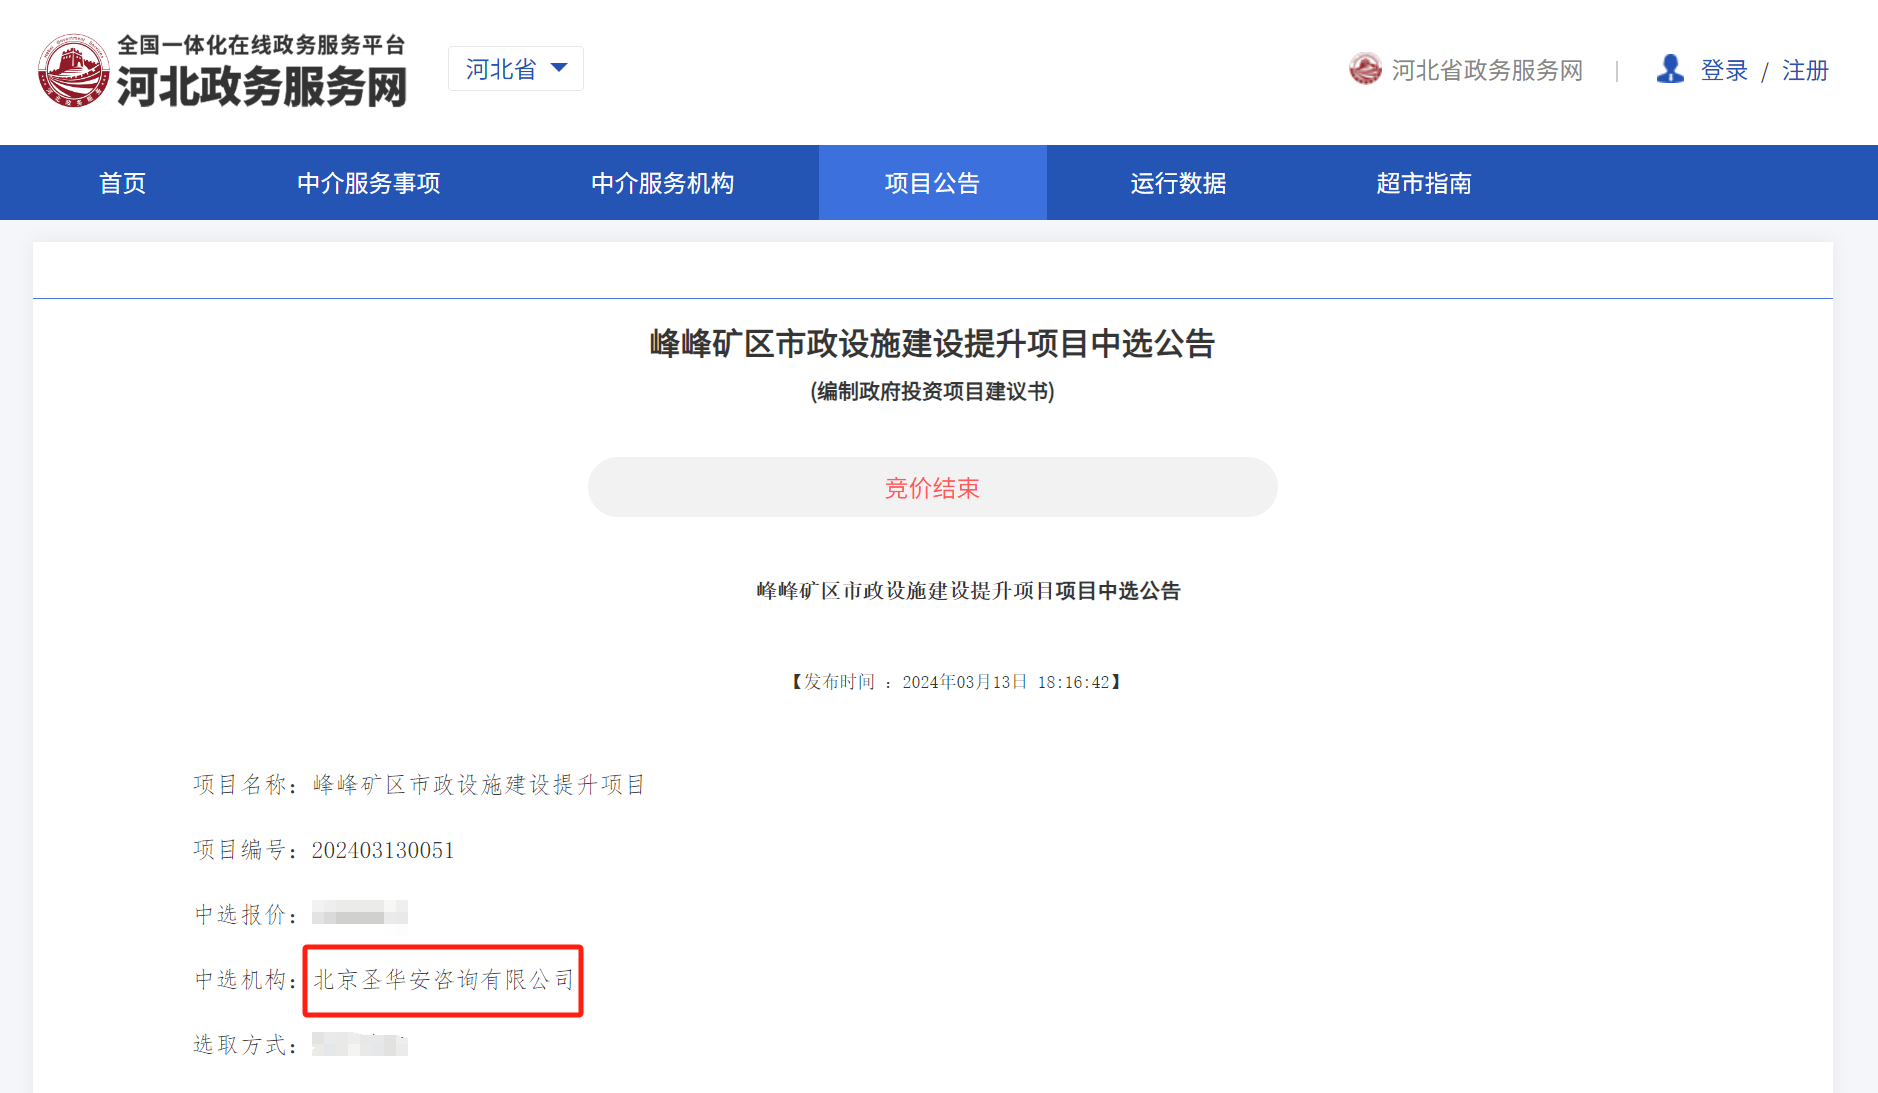Click the 登录 login link

click(1724, 70)
